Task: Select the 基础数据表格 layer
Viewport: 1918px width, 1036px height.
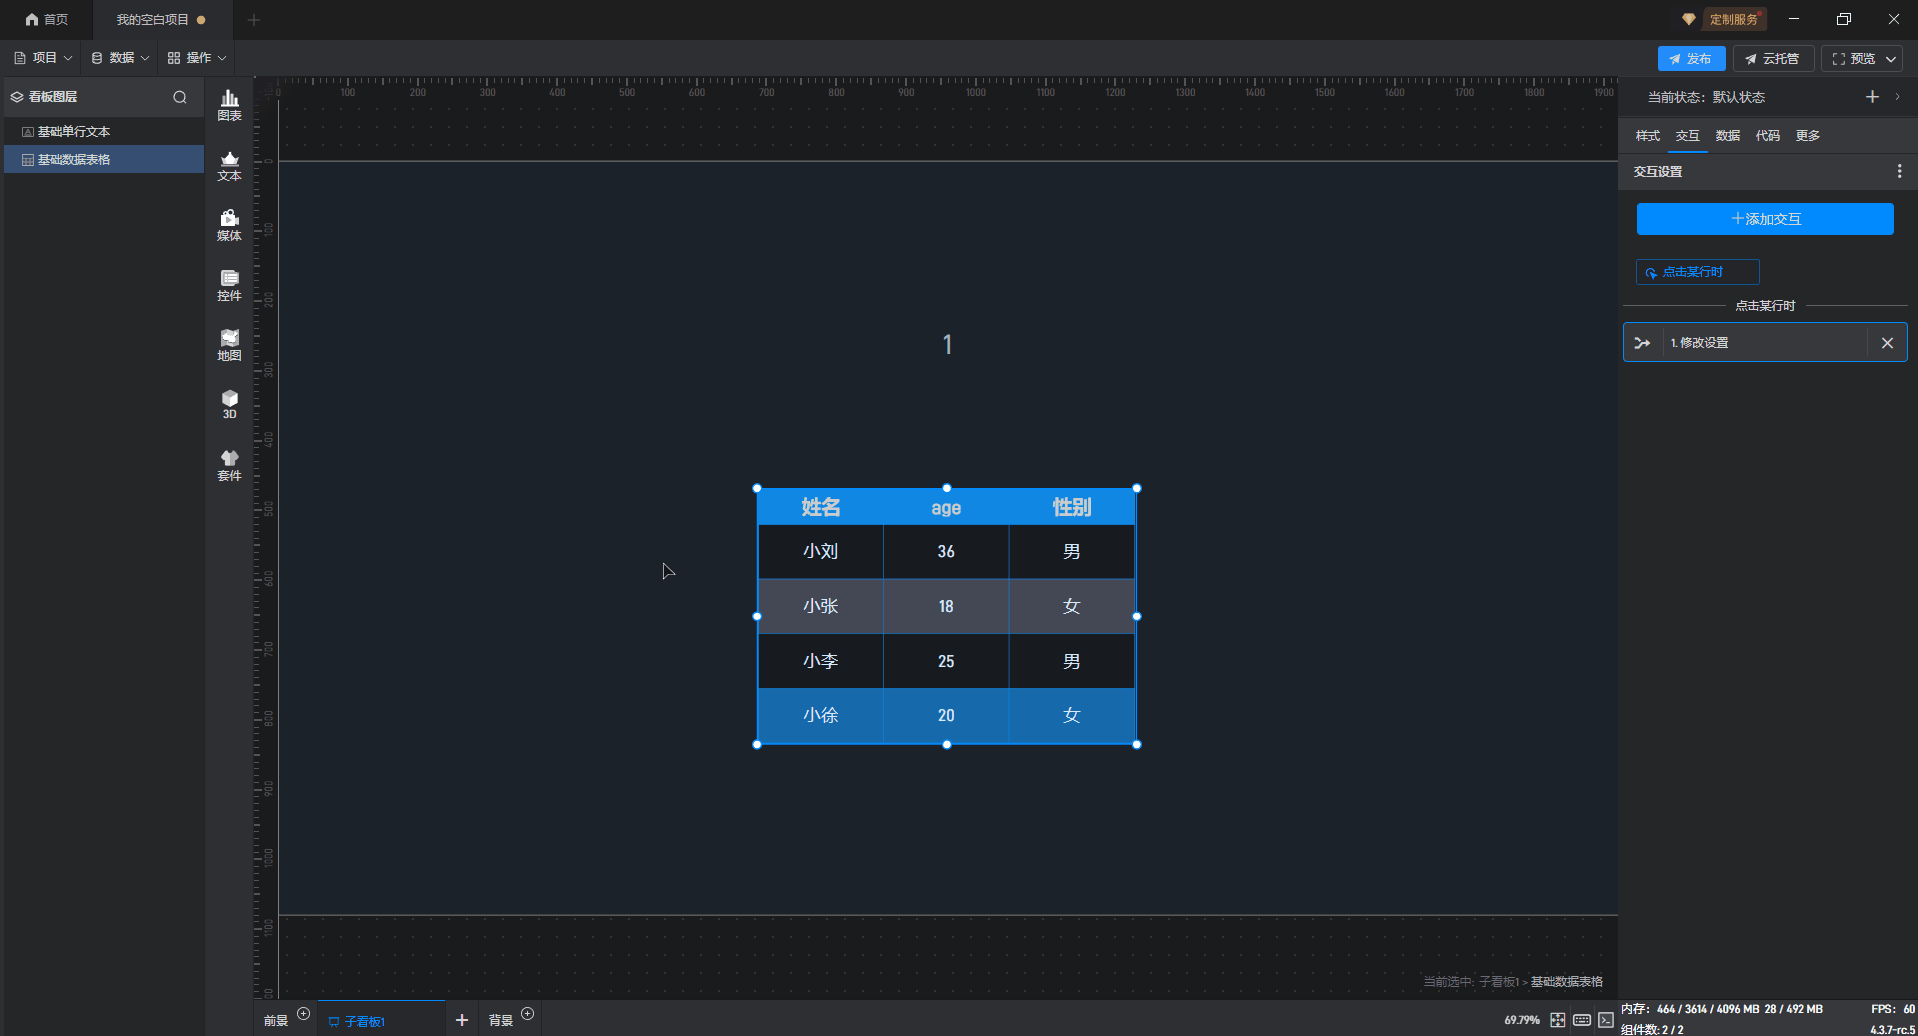Action: tap(104, 160)
